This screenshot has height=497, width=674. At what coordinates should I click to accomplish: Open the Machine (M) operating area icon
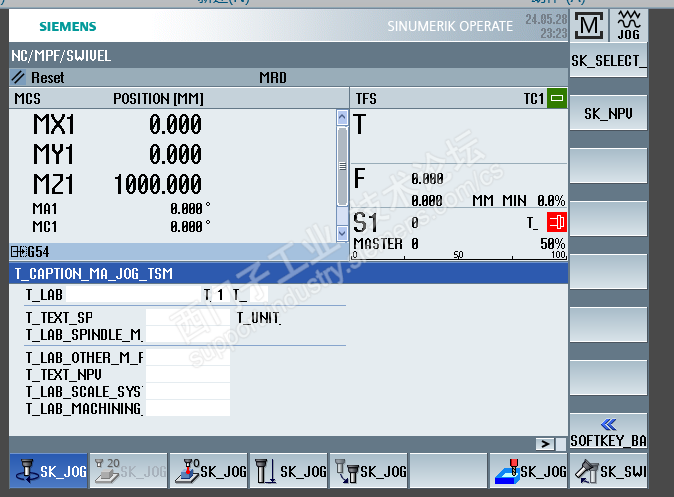pos(589,25)
